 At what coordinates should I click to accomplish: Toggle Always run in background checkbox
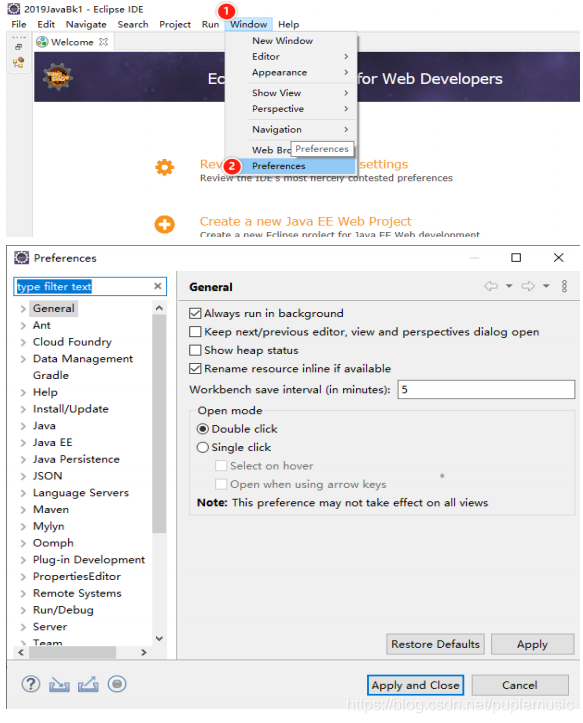195,314
